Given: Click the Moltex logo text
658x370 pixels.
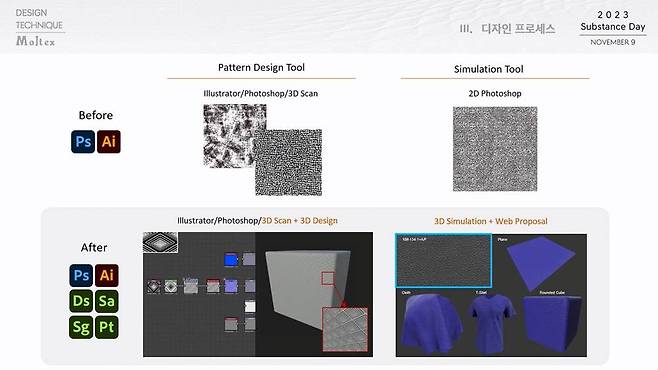Looking at the screenshot, I should pyautogui.click(x=36, y=41).
